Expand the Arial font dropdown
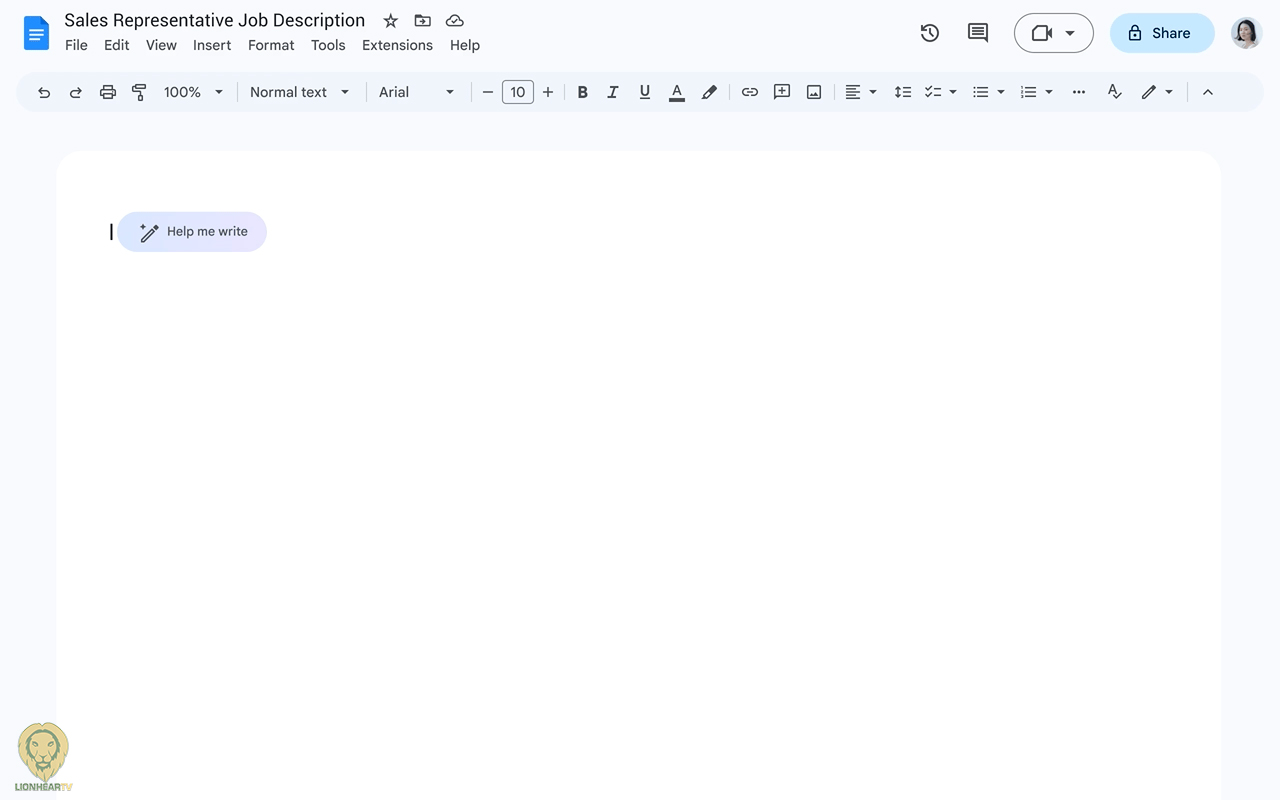Viewport: 1280px width, 800px height. click(416, 92)
